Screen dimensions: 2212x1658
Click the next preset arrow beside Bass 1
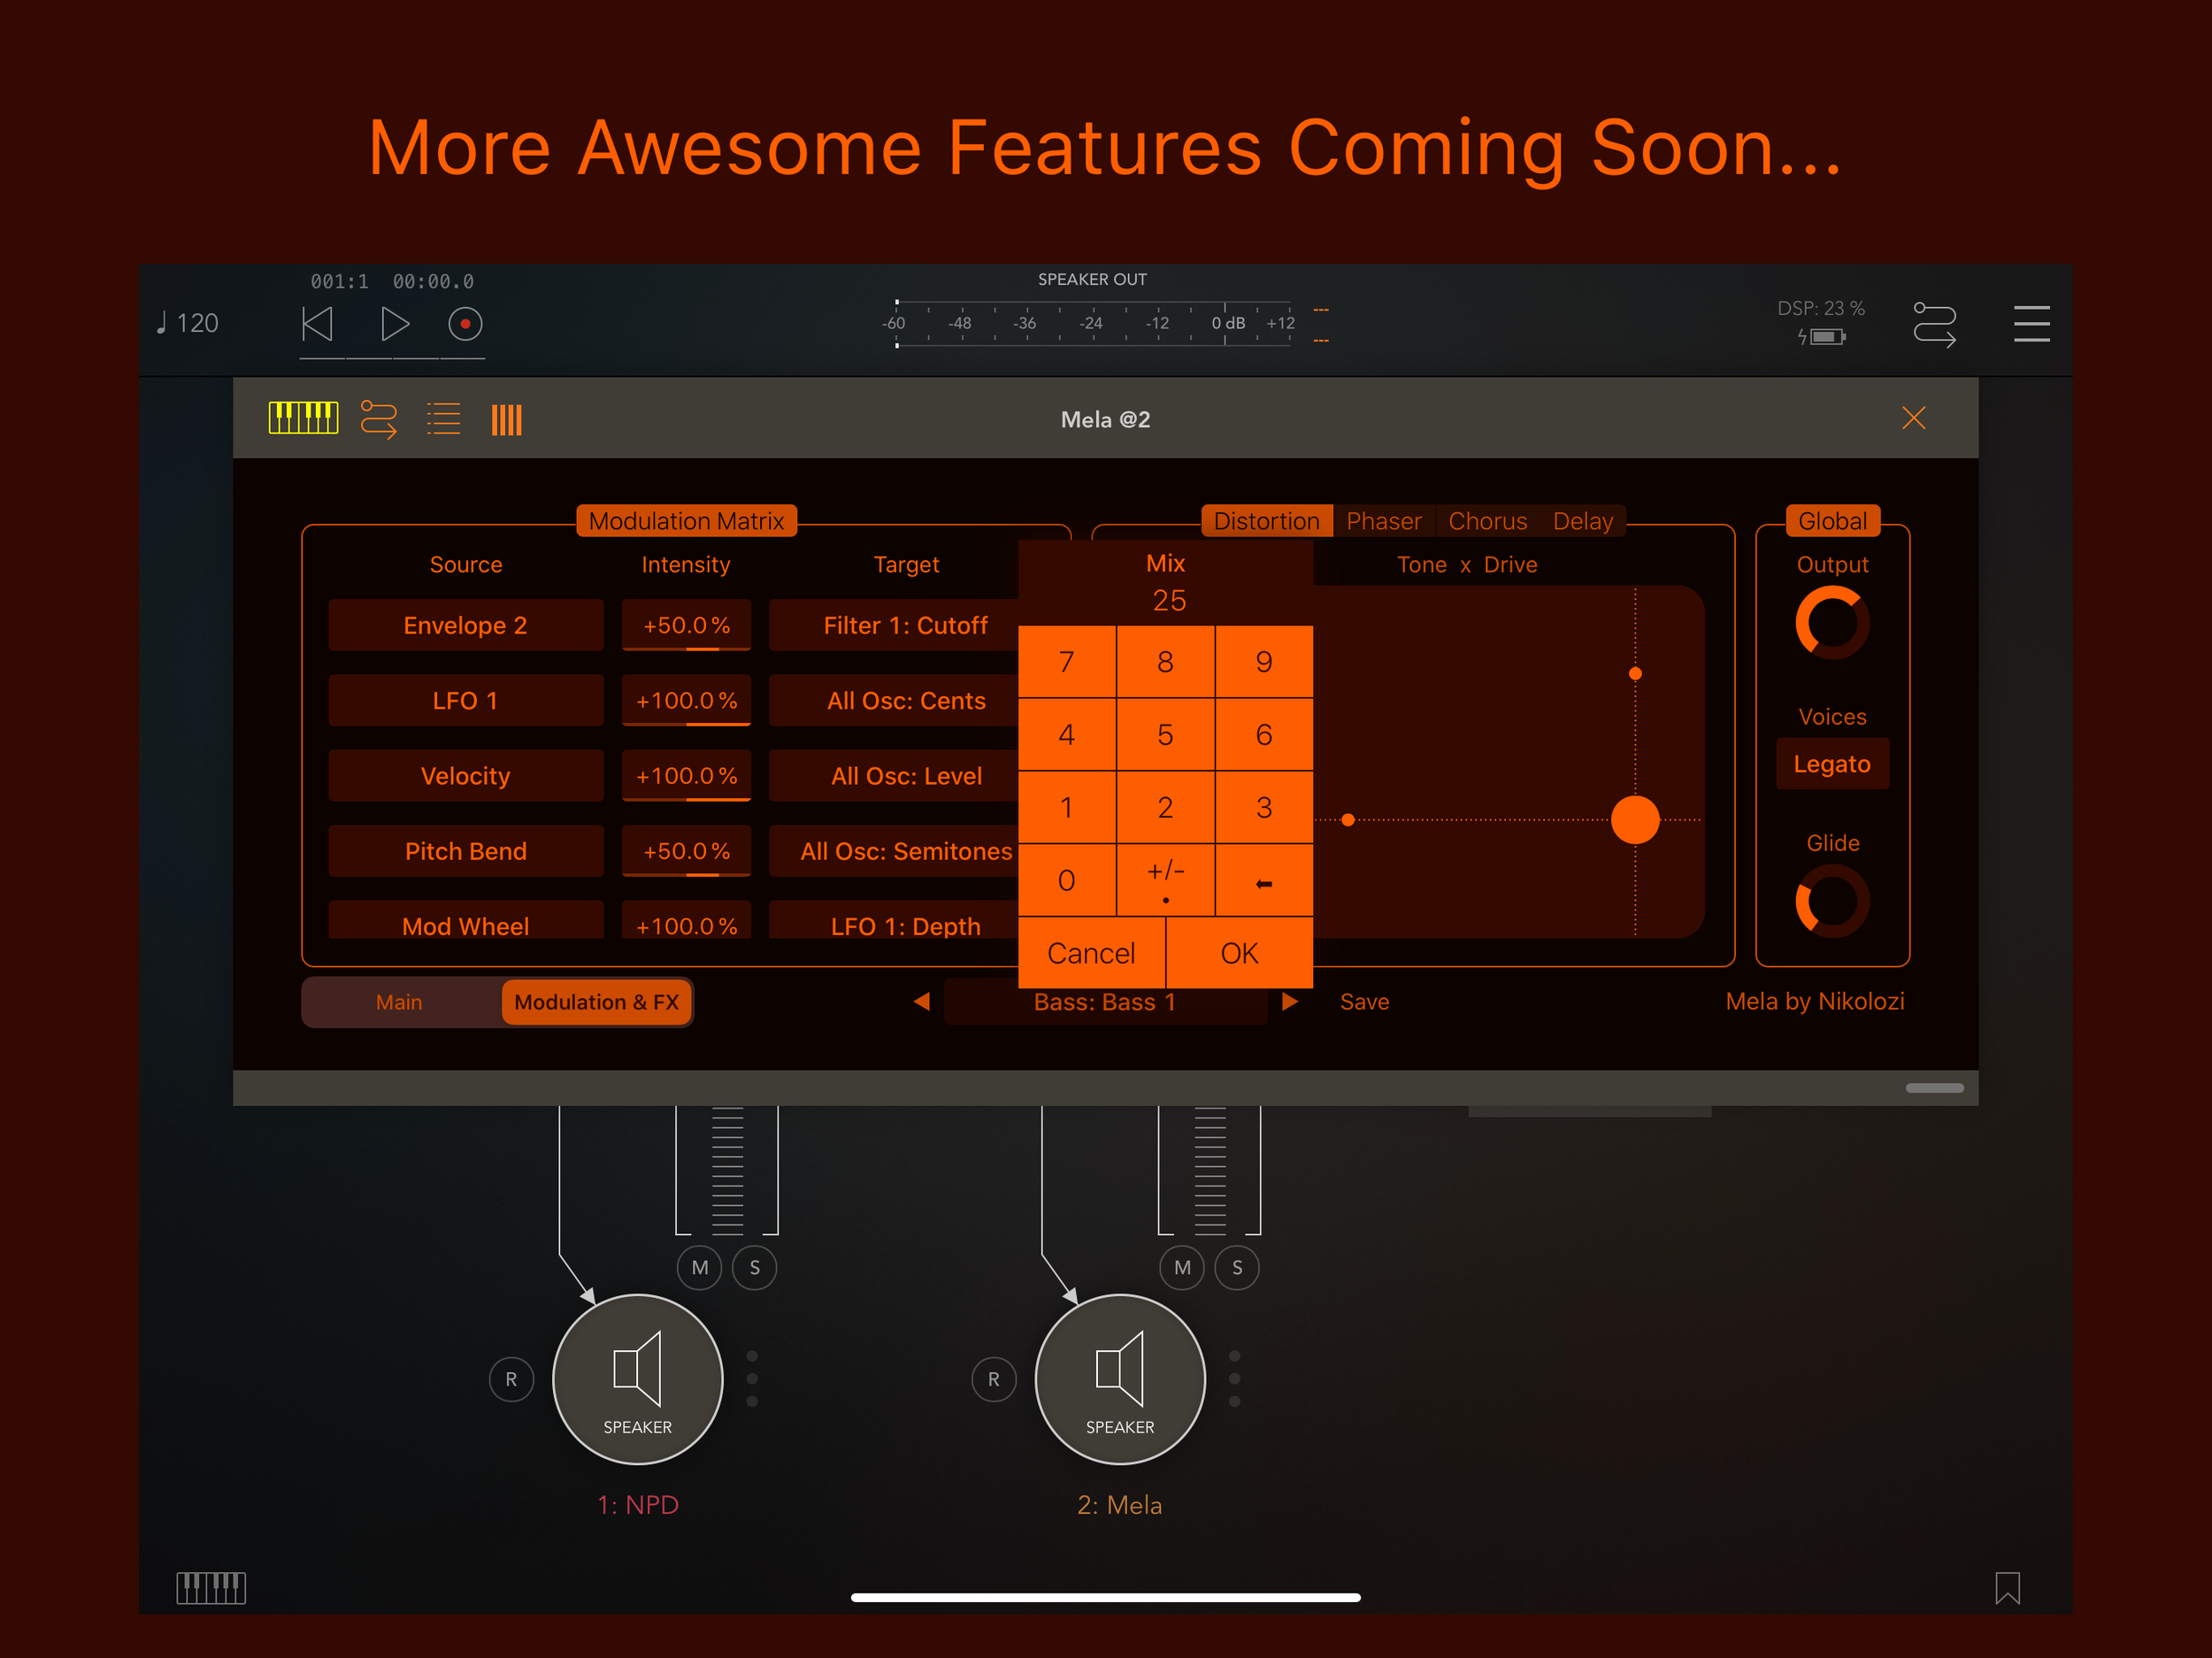tap(1290, 1001)
